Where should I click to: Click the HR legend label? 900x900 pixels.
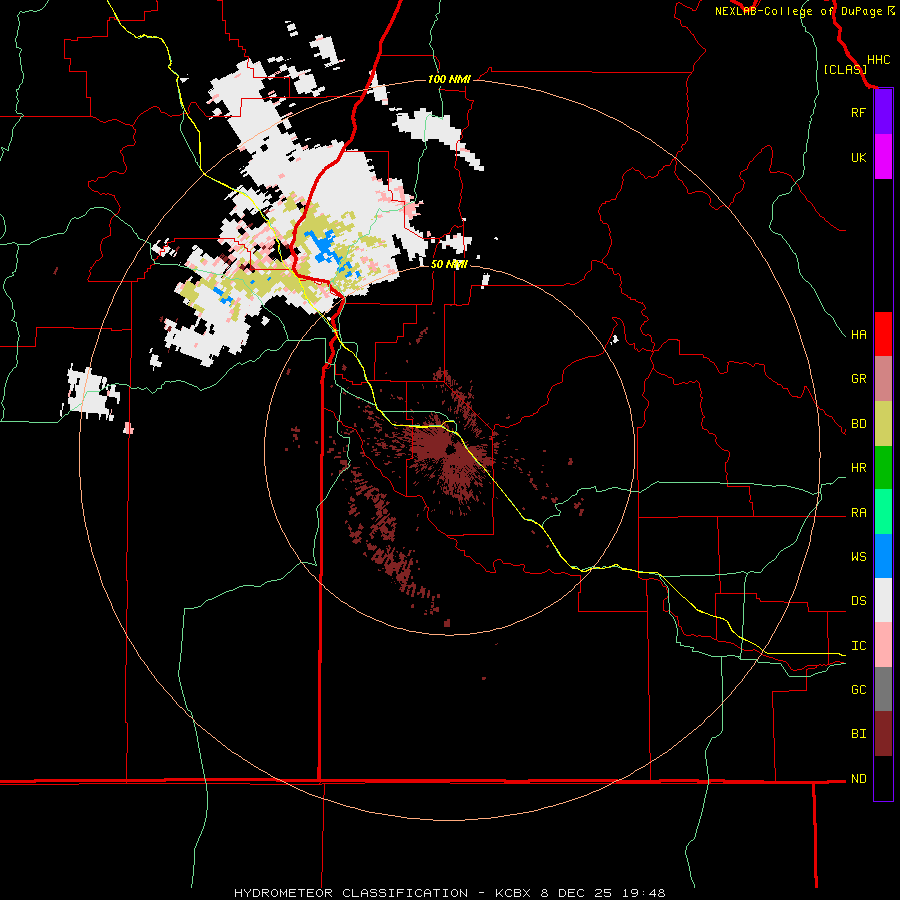coord(859,468)
